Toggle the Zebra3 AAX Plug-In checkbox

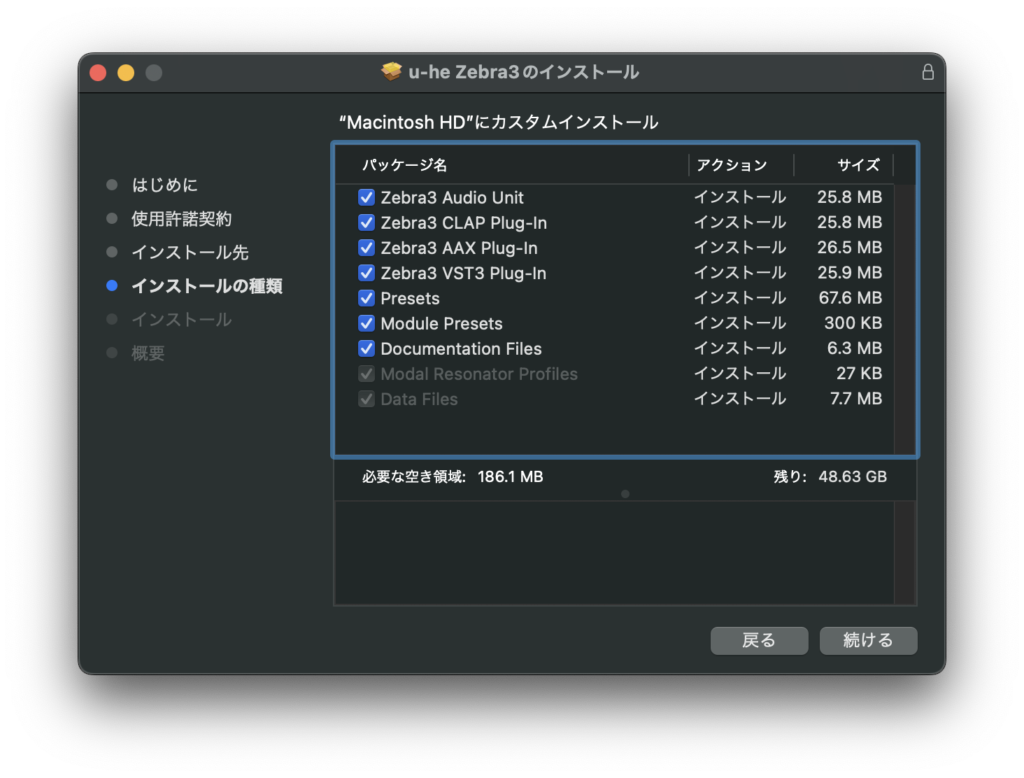pos(366,248)
